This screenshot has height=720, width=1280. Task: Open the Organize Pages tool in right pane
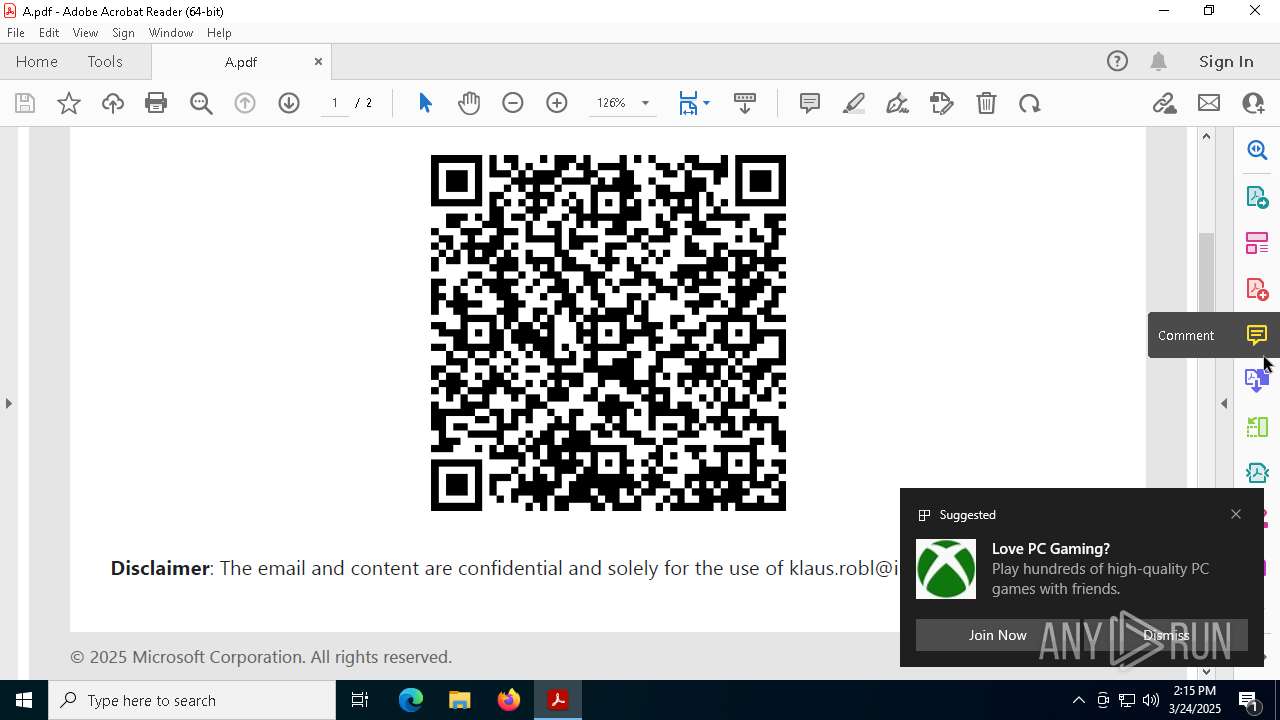click(1257, 243)
